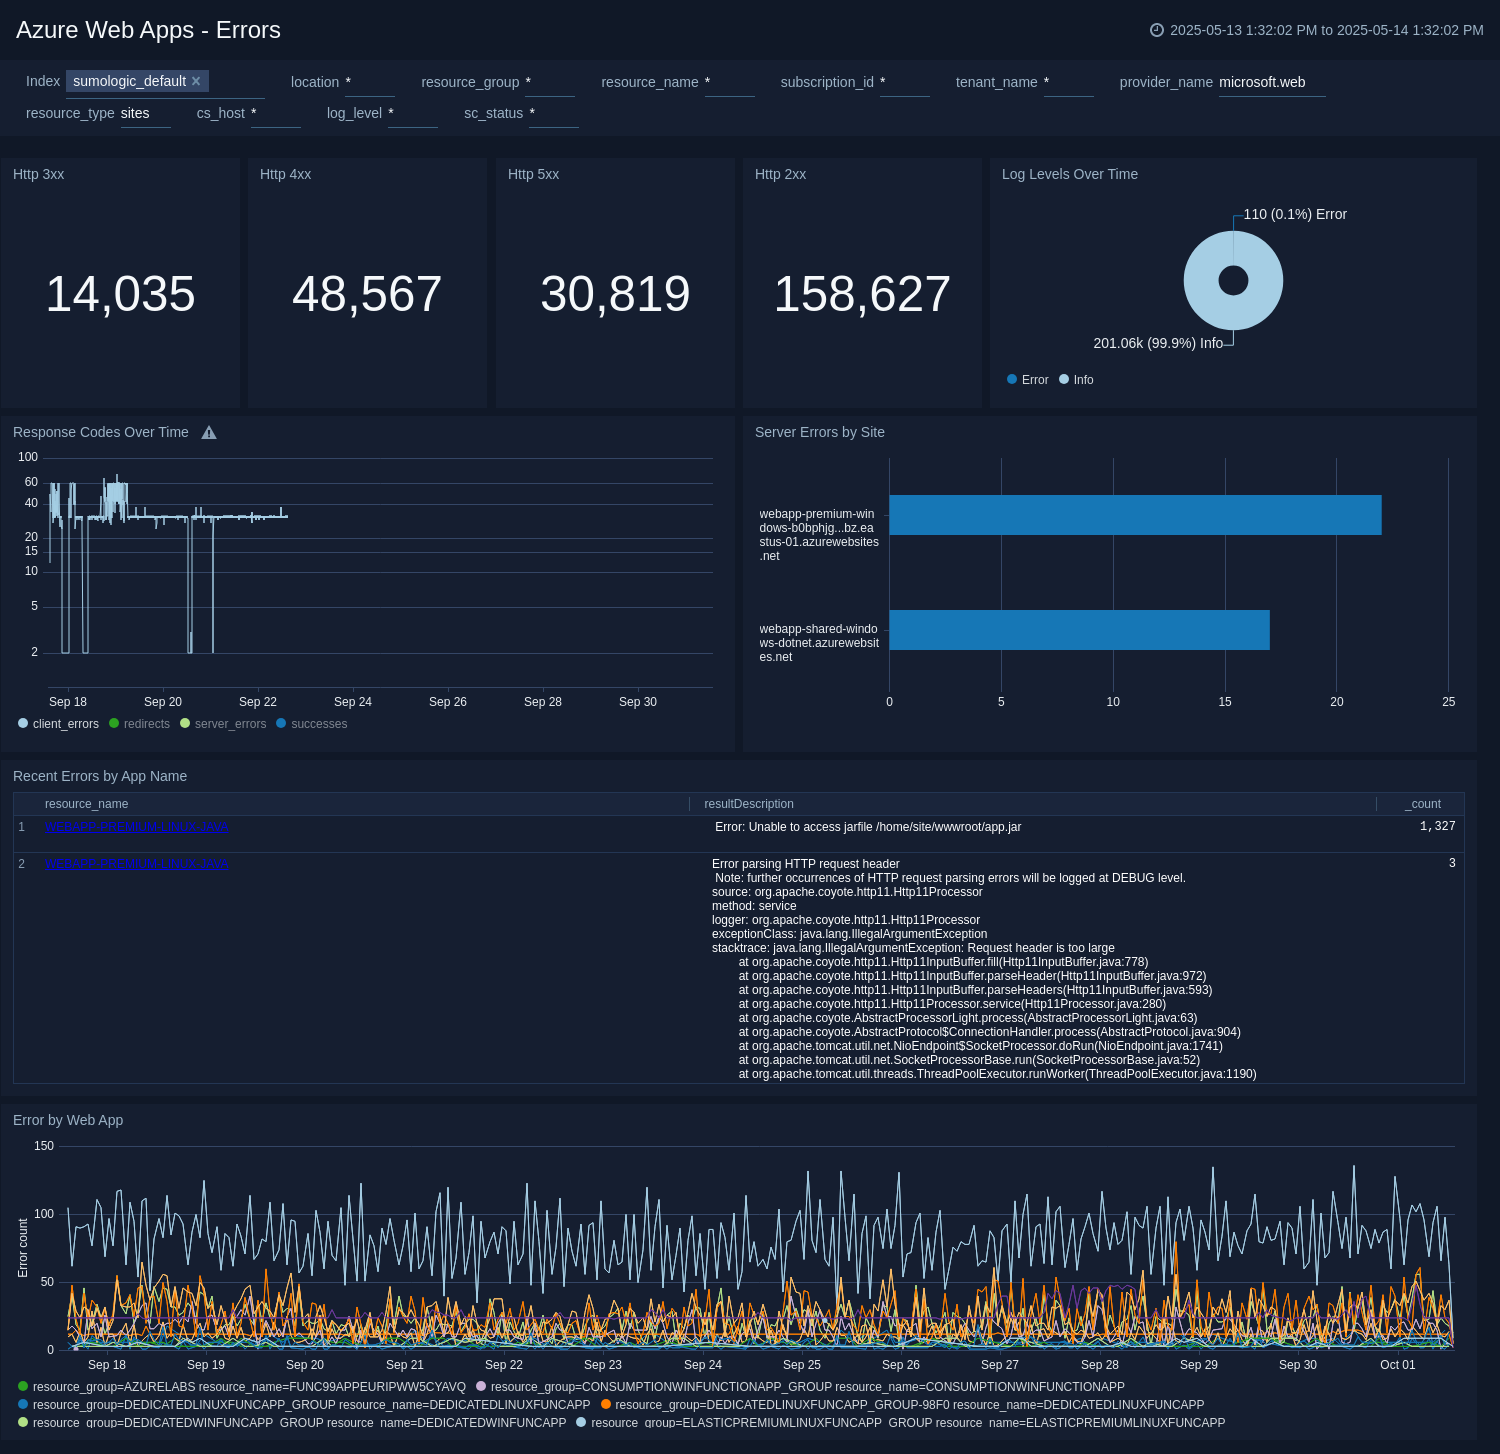This screenshot has width=1500, height=1454.
Task: Sort by the resultDescription column header
Action: [749, 804]
